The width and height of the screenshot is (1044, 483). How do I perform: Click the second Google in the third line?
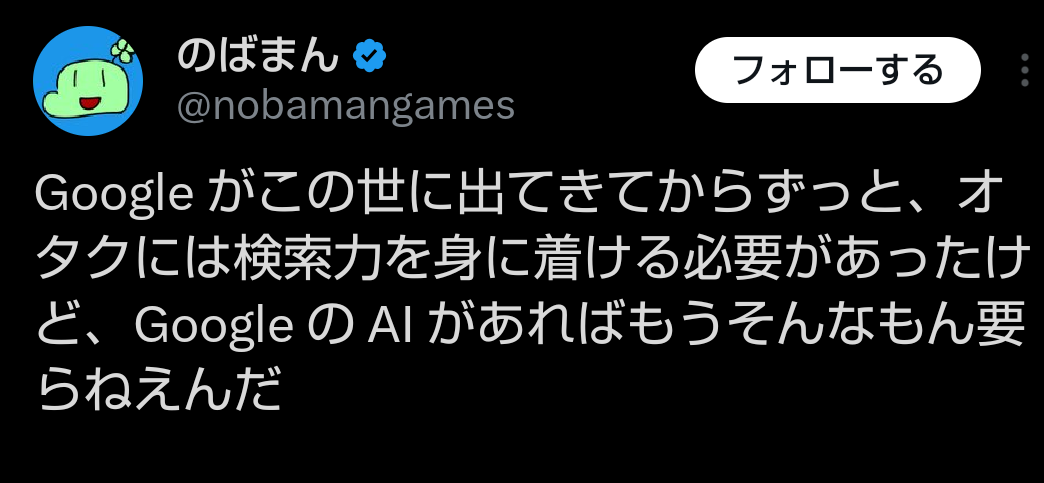click(x=214, y=326)
